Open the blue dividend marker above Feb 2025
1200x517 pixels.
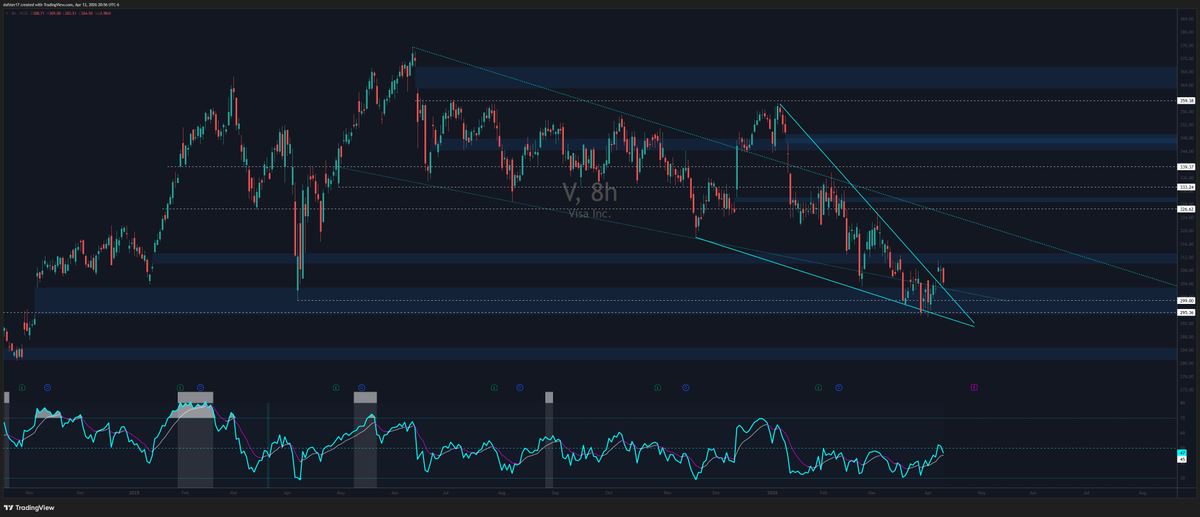coord(200,386)
